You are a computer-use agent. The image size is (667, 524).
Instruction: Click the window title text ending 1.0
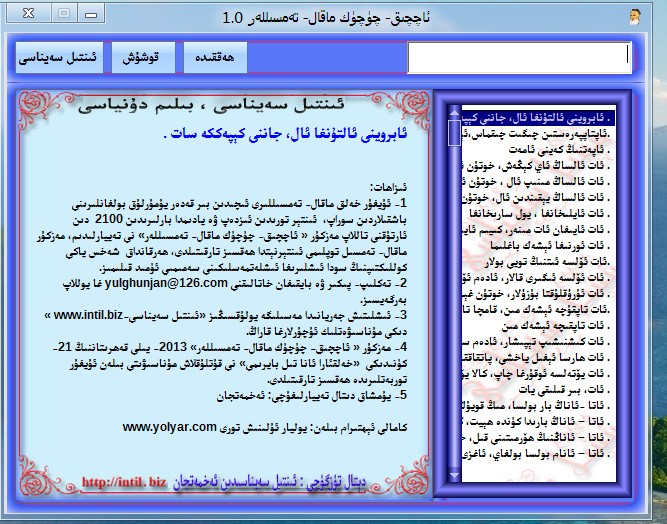[327, 18]
